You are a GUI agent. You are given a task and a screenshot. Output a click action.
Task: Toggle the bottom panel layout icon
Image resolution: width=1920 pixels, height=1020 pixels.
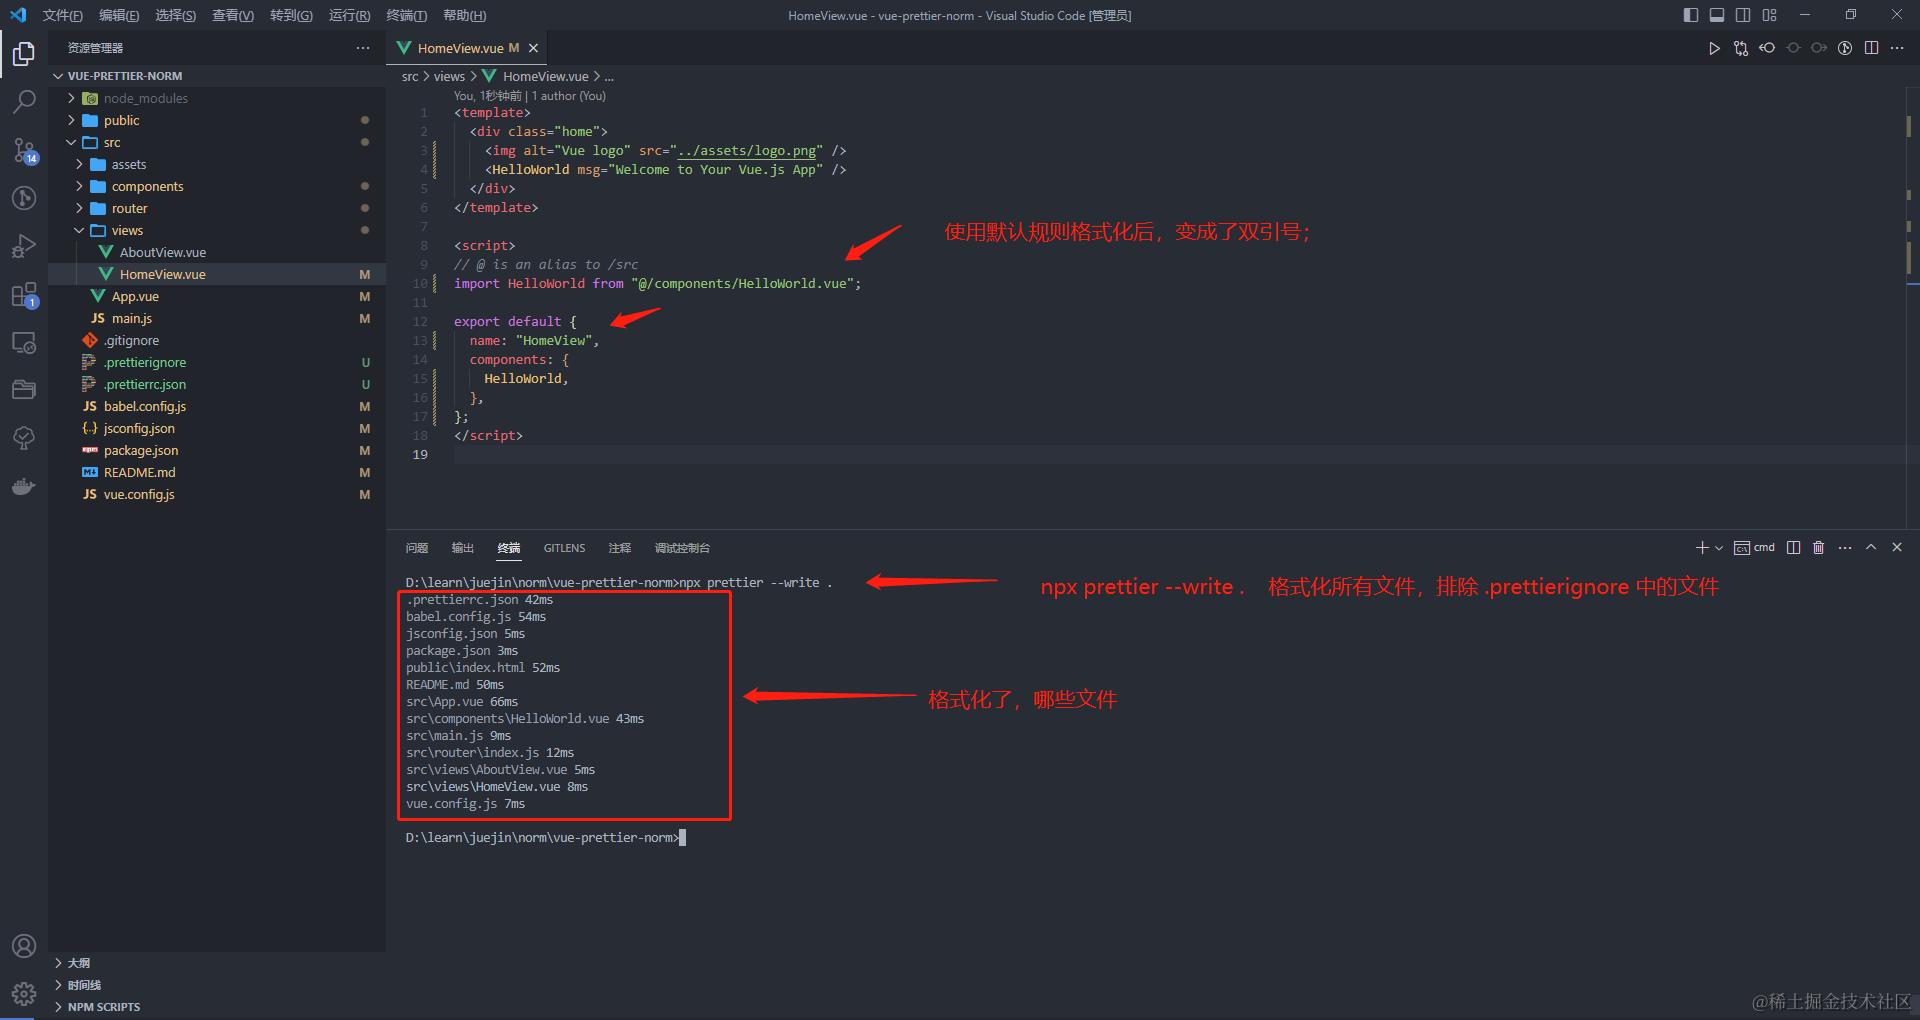point(1717,15)
